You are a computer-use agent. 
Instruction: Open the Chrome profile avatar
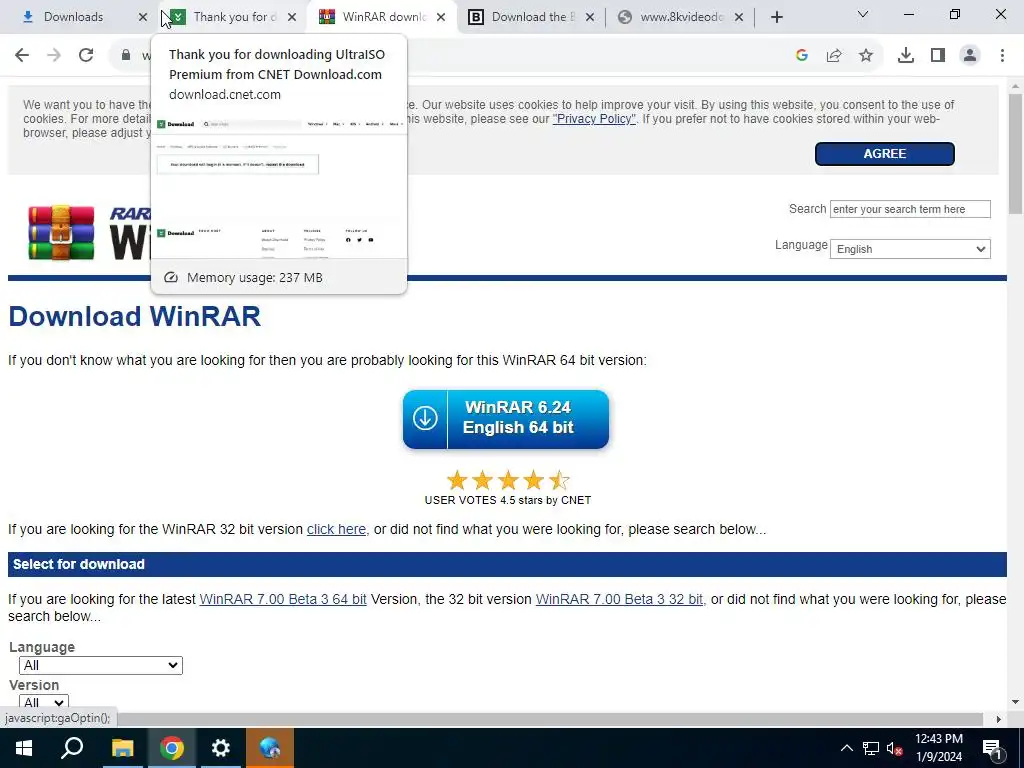point(970,56)
